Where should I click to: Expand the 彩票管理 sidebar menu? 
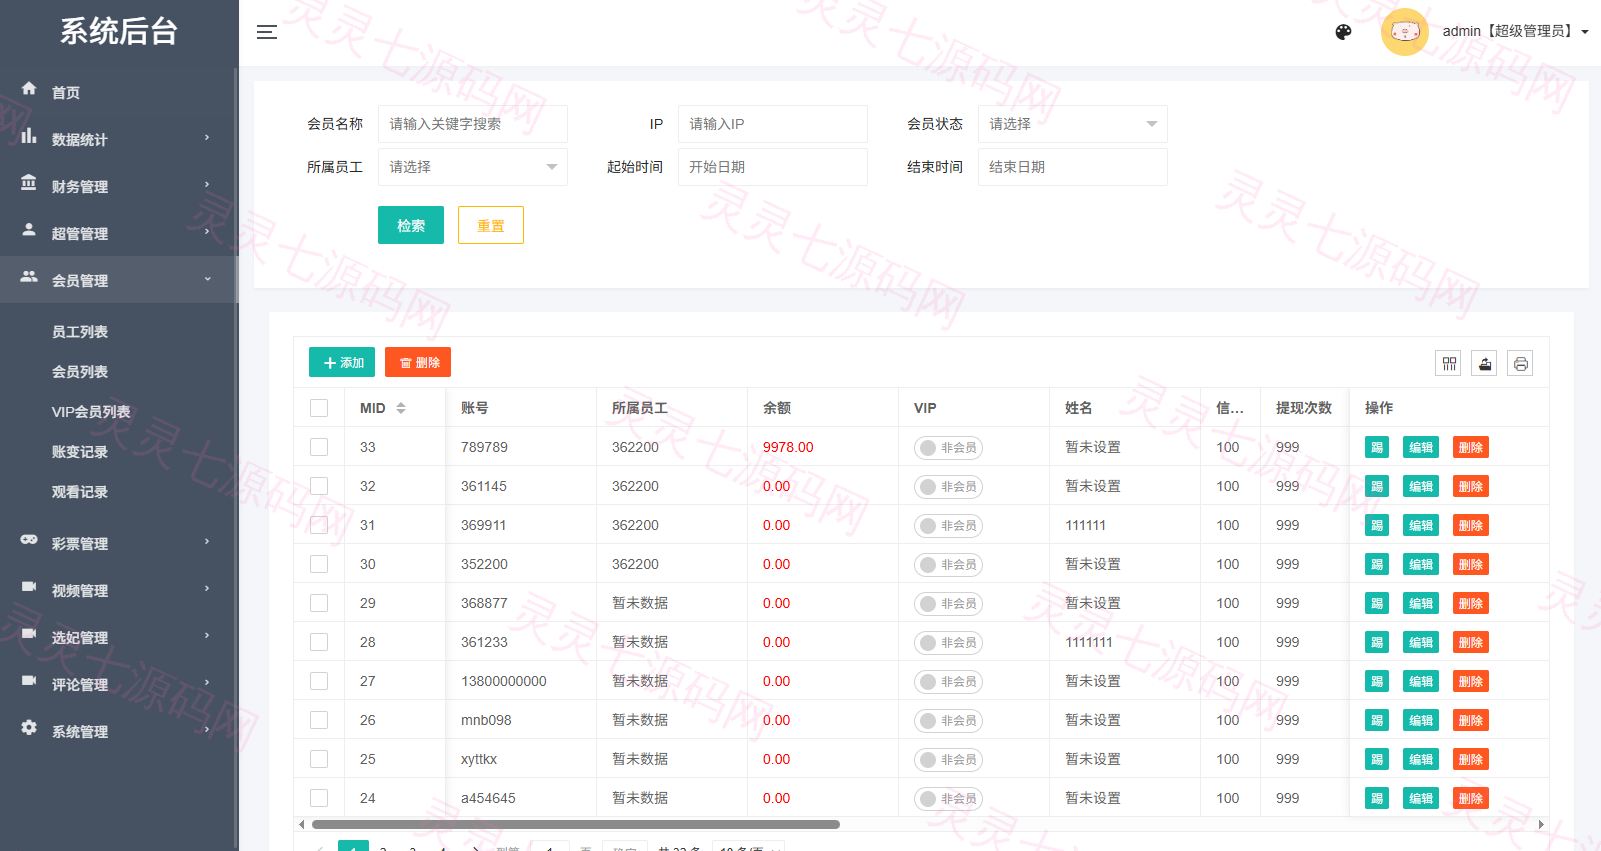(x=119, y=543)
